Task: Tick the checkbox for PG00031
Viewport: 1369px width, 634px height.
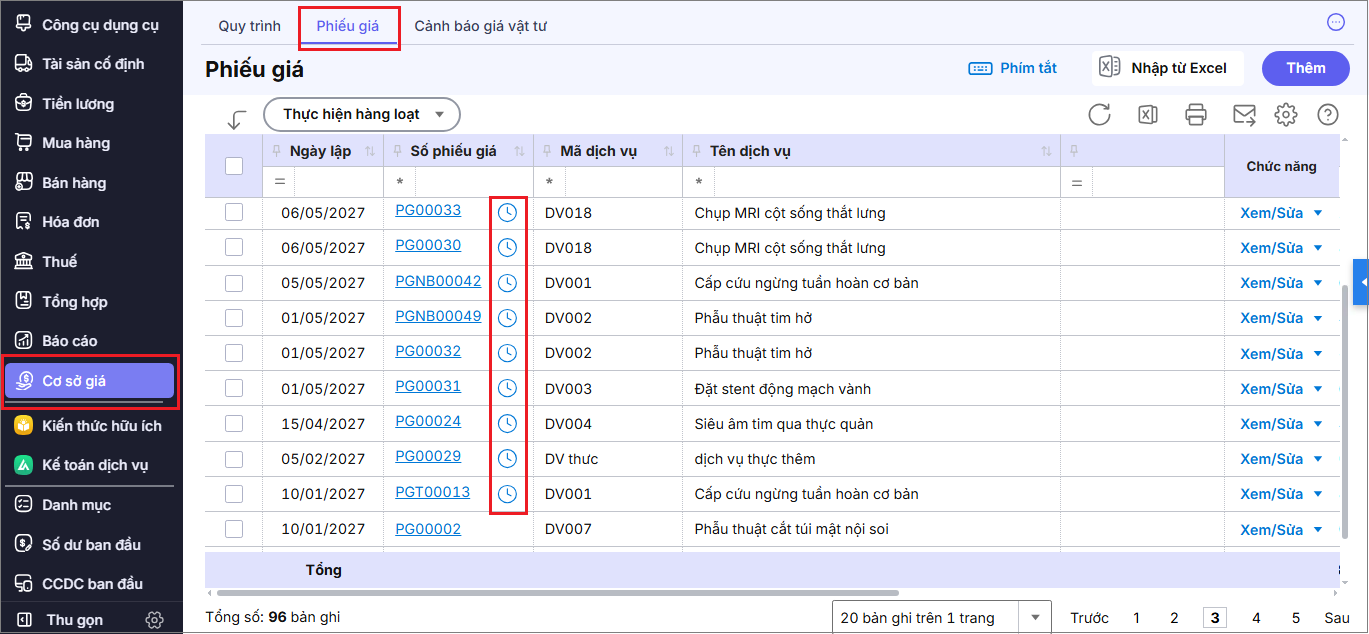Action: [x=234, y=388]
